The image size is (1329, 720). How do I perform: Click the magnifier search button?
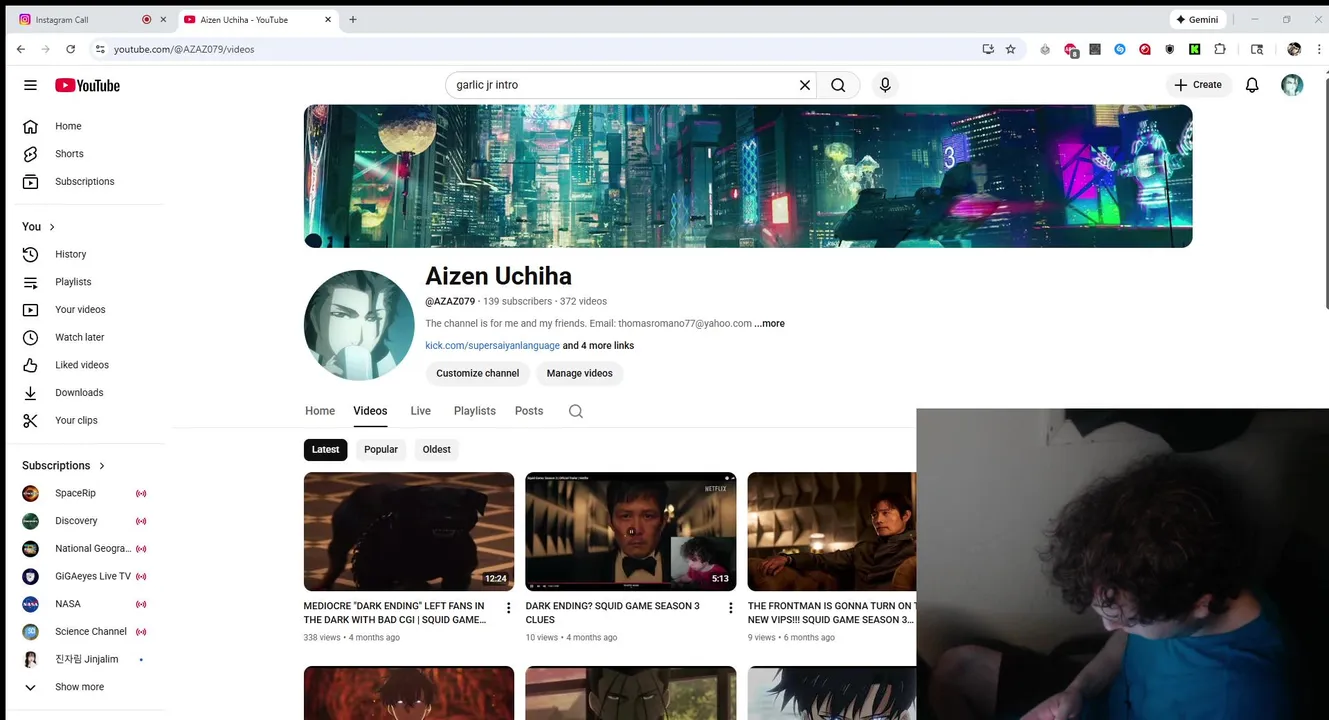point(838,85)
